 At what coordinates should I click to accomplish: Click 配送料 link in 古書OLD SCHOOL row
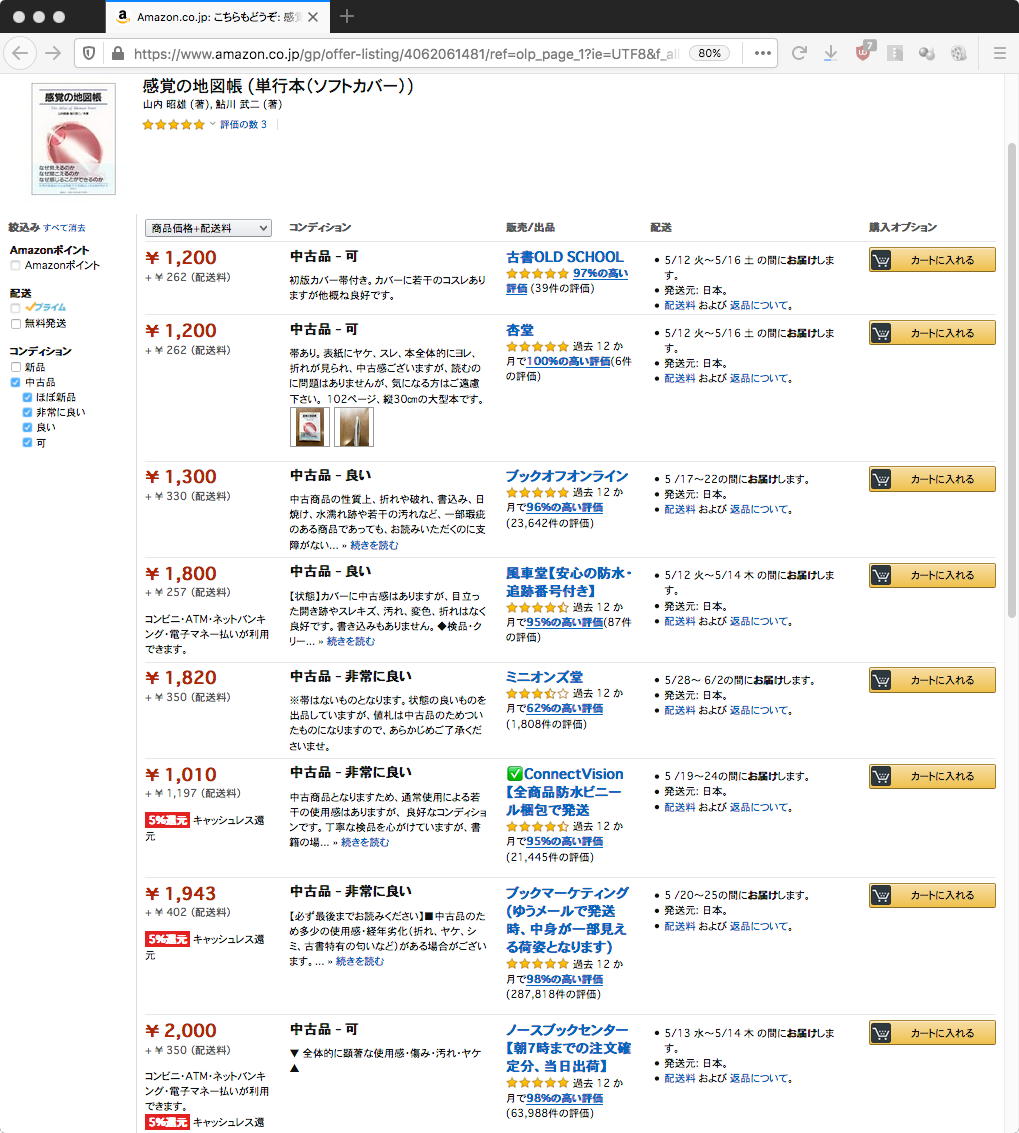pyautogui.click(x=679, y=306)
